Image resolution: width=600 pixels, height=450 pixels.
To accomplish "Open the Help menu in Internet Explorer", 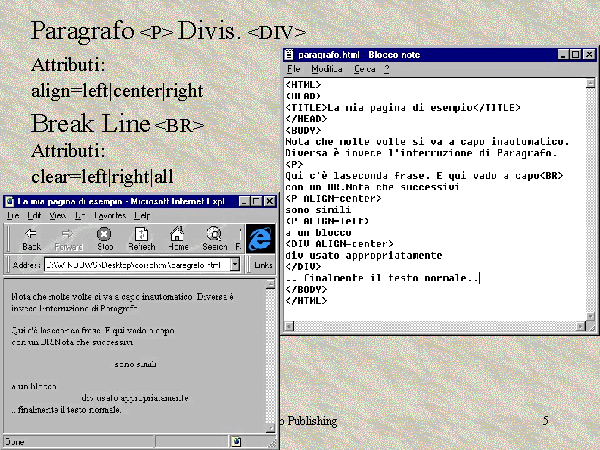I will (x=142, y=215).
